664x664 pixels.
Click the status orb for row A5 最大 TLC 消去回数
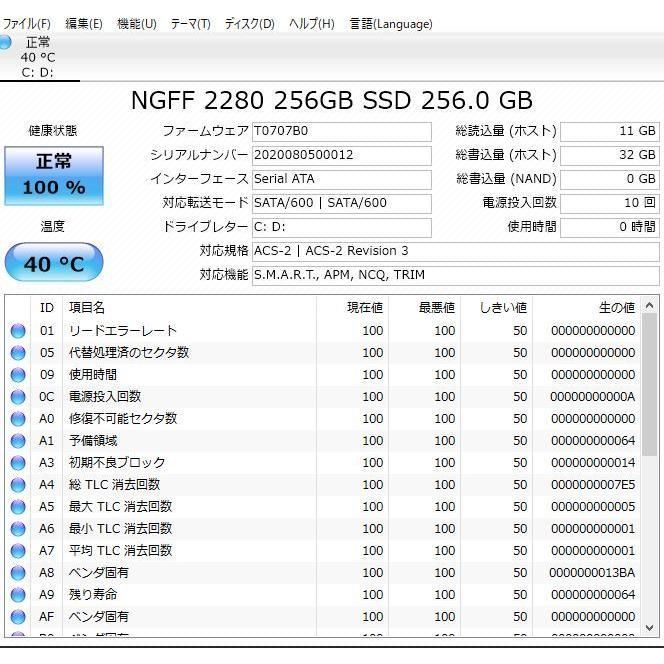(18, 507)
